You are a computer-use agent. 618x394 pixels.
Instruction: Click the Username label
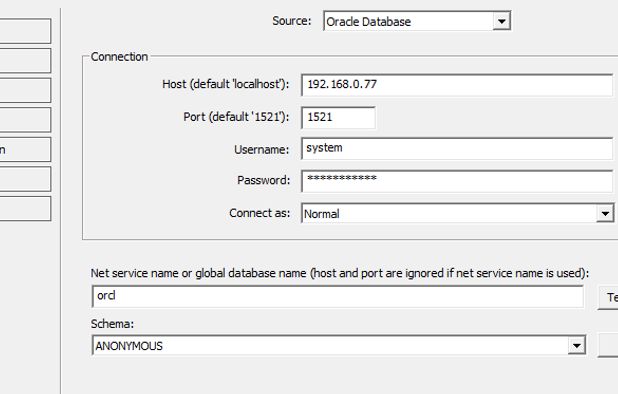coord(261,150)
